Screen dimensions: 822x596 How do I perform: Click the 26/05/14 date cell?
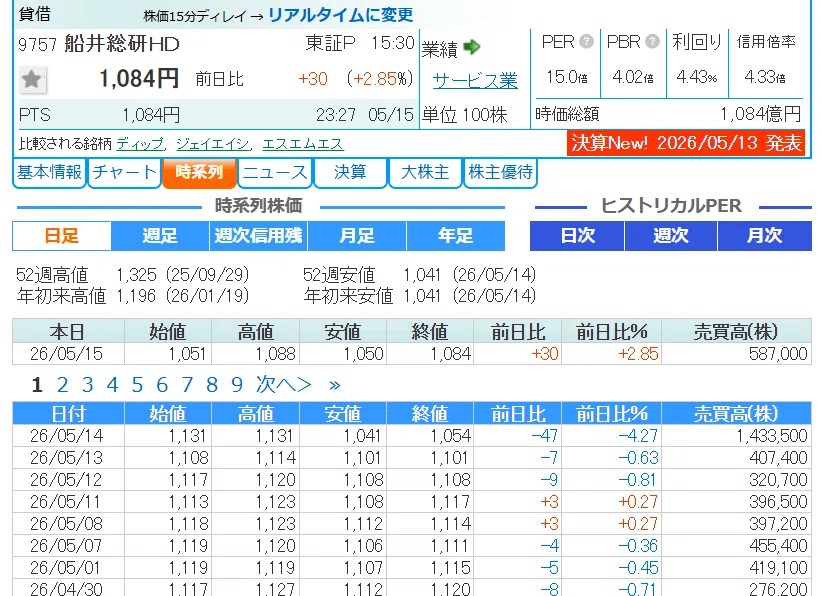click(67, 436)
